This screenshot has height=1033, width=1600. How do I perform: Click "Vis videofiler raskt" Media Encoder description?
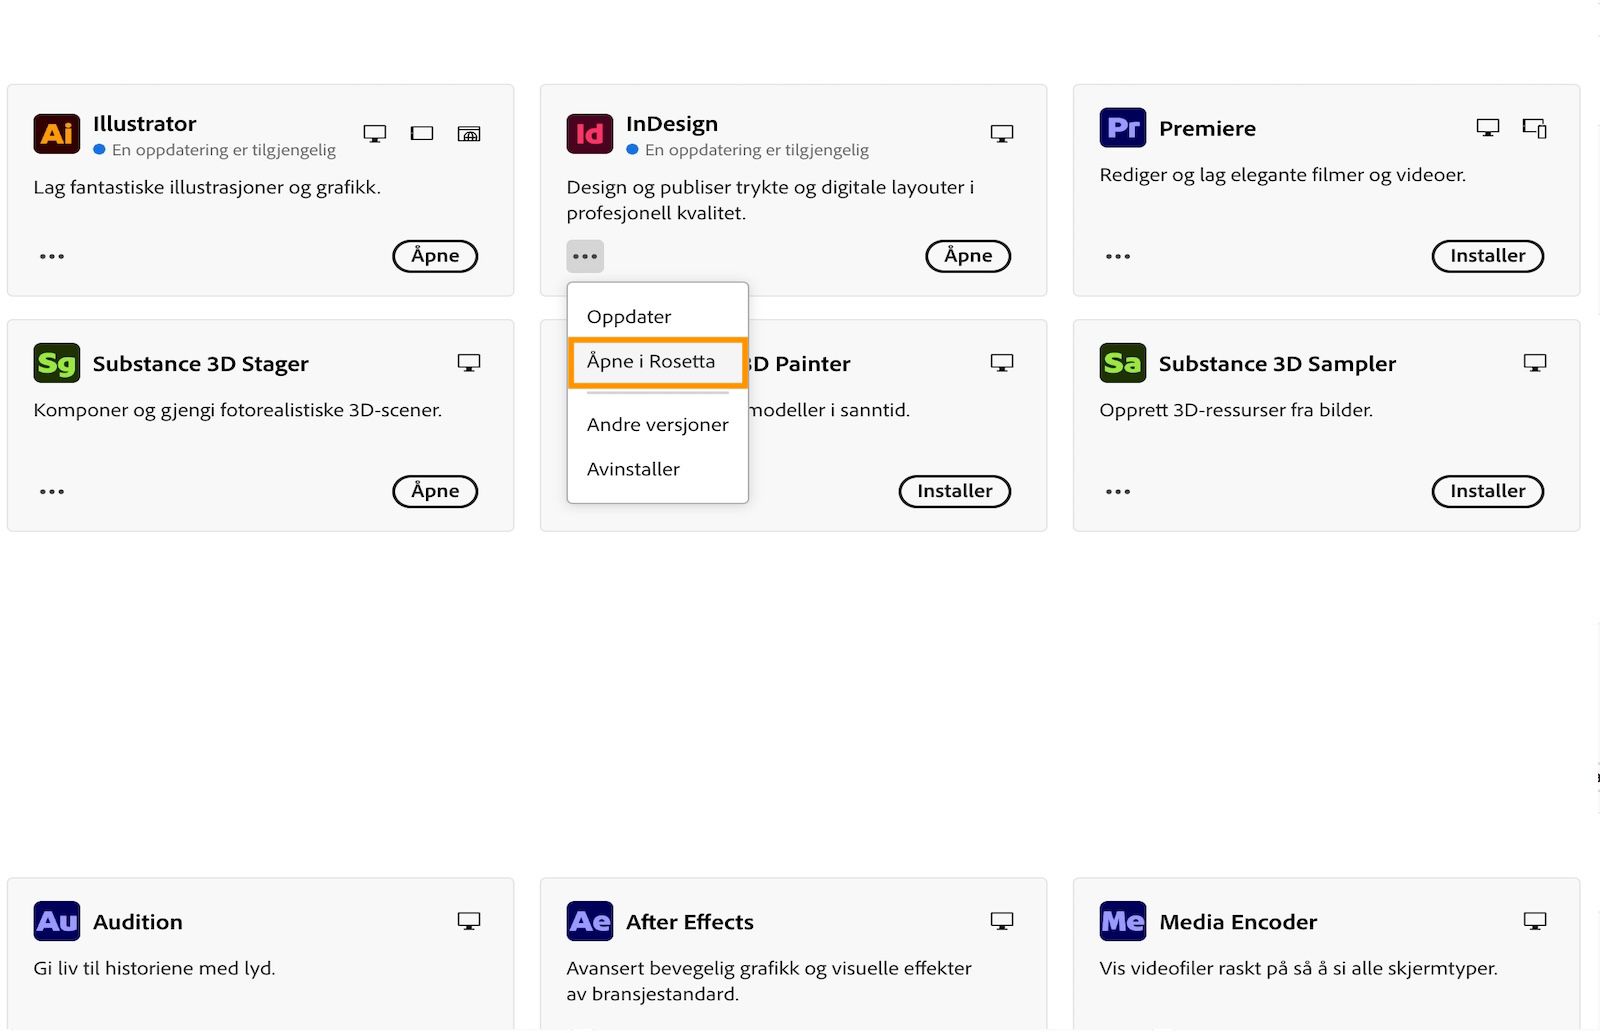(x=1299, y=968)
